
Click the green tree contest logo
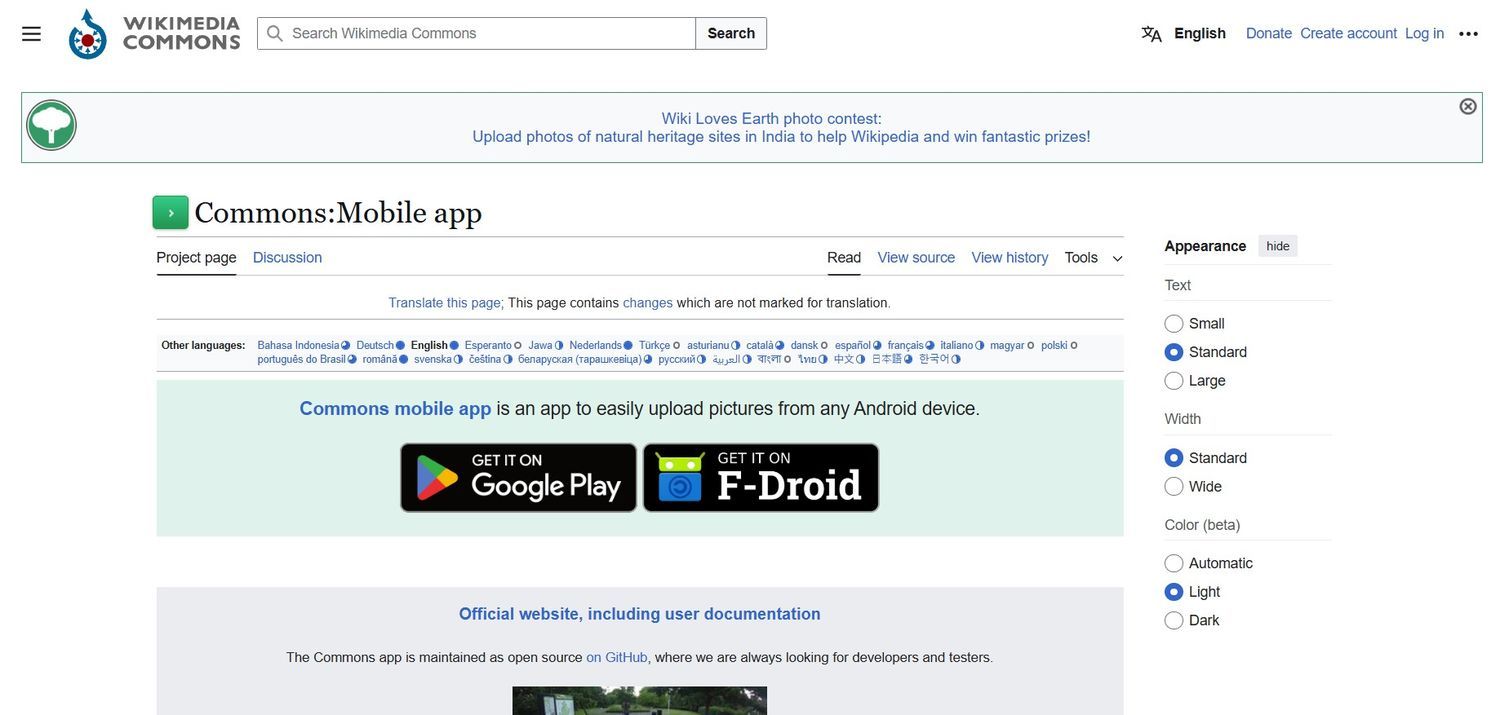[x=51, y=125]
